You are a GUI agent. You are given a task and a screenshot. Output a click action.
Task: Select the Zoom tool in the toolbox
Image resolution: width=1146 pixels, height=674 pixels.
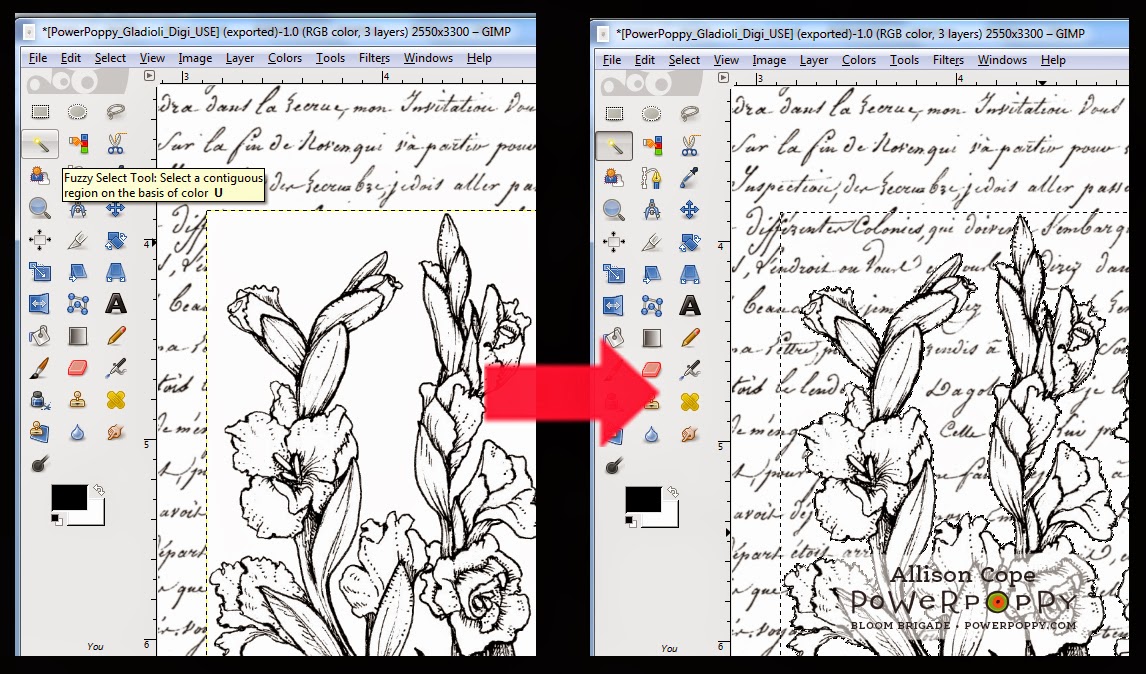[40, 209]
